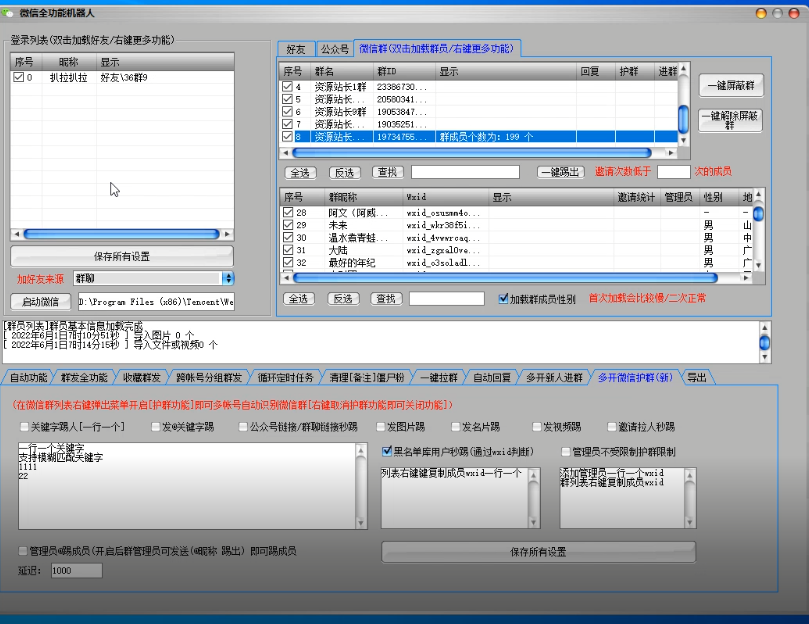
Task: Click the login list horizontal scrollbar
Action: 120,234
